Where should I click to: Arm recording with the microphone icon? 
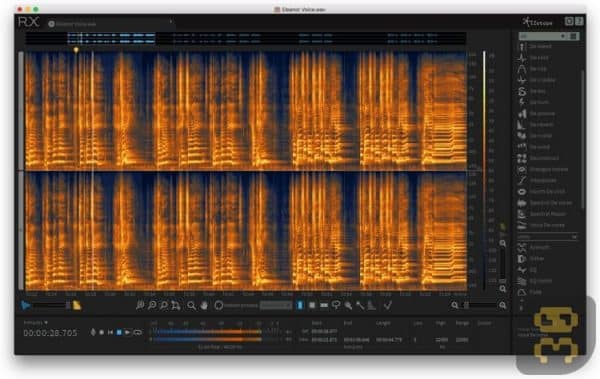click(93, 332)
